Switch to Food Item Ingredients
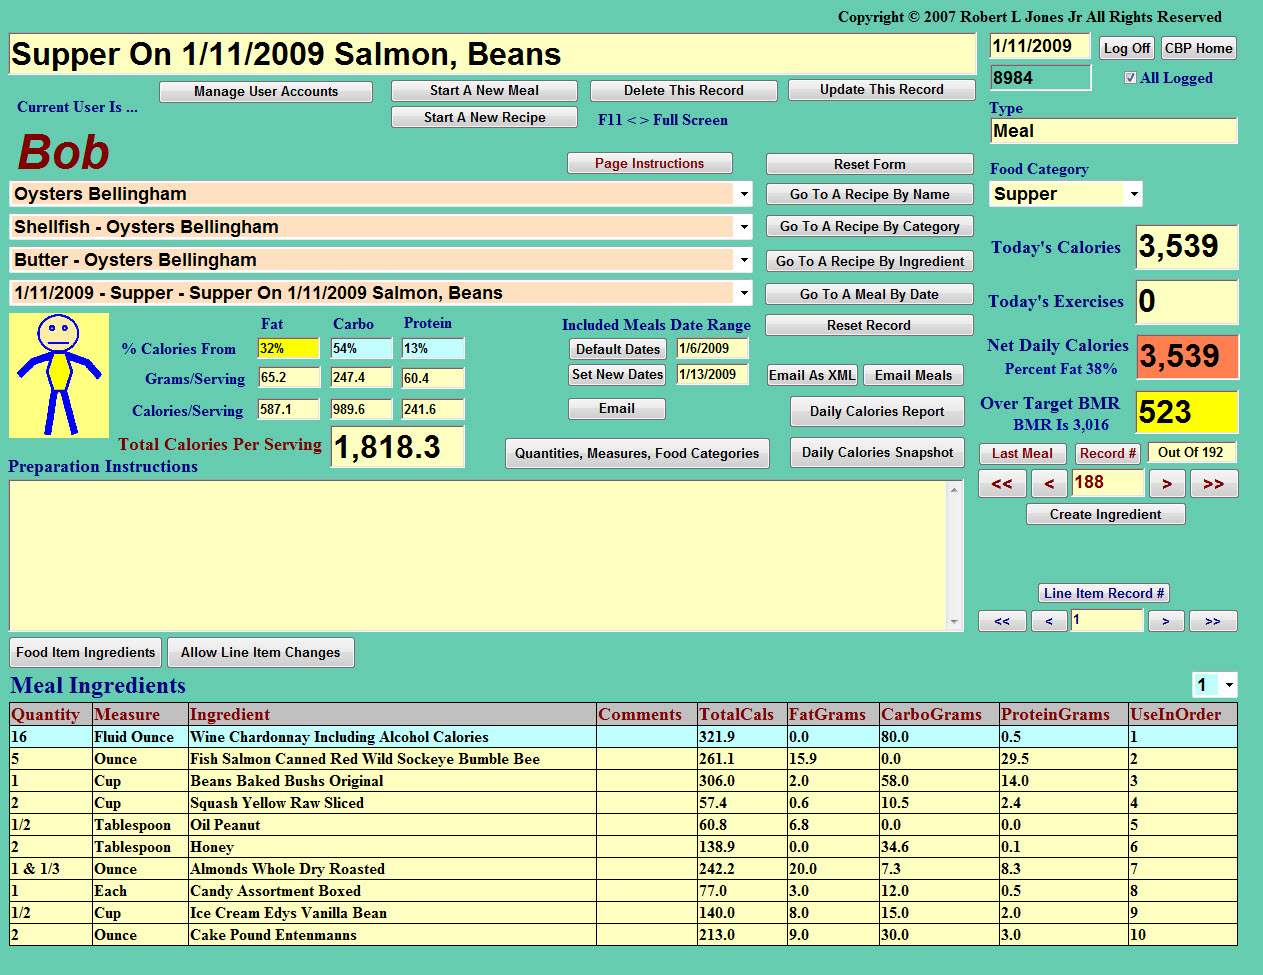Image resolution: width=1263 pixels, height=975 pixels. coord(86,652)
